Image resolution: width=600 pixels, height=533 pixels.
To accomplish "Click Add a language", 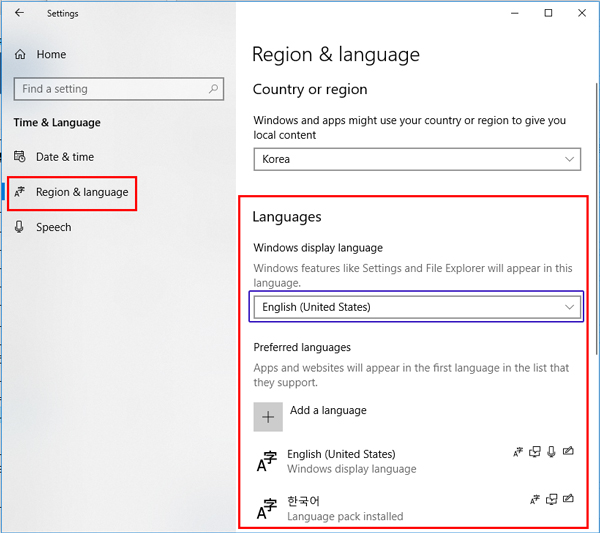I will pyautogui.click(x=328, y=410).
